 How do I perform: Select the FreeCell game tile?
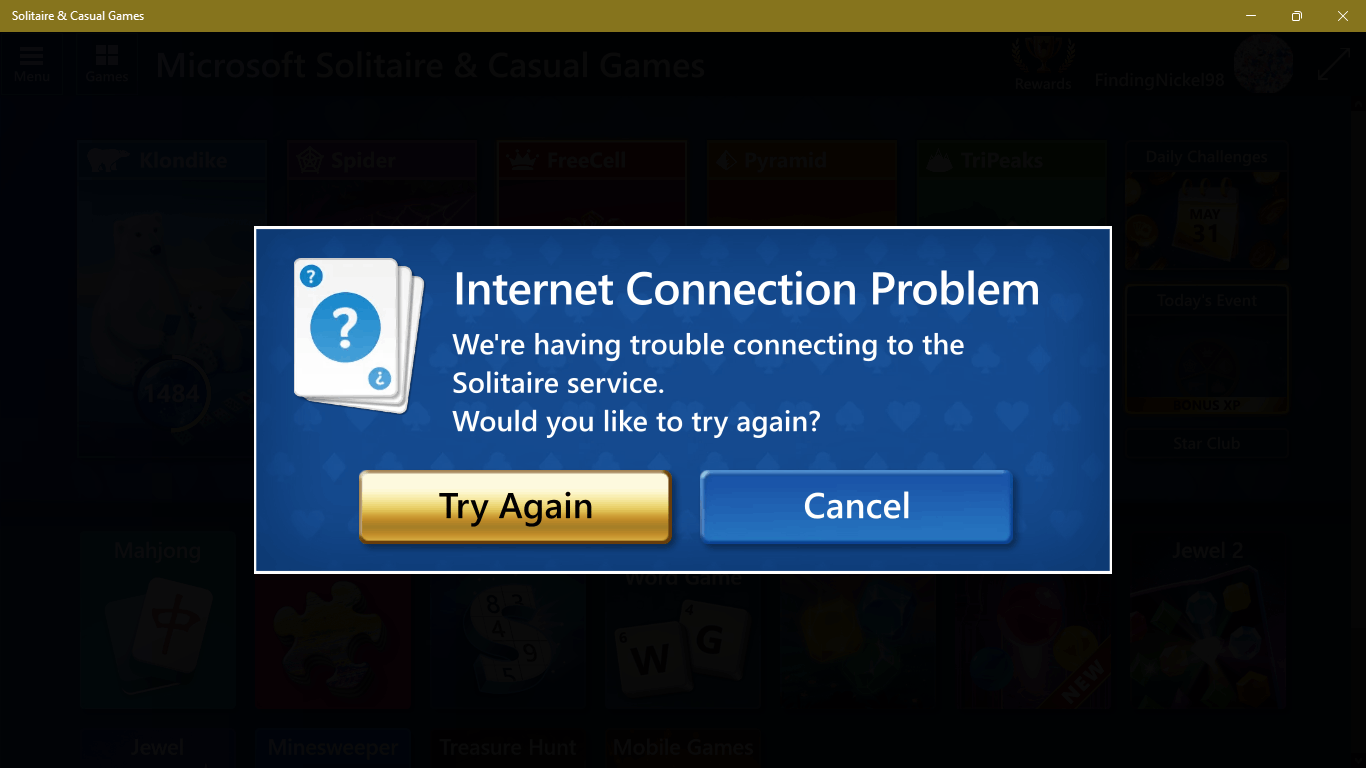pyautogui.click(x=592, y=185)
